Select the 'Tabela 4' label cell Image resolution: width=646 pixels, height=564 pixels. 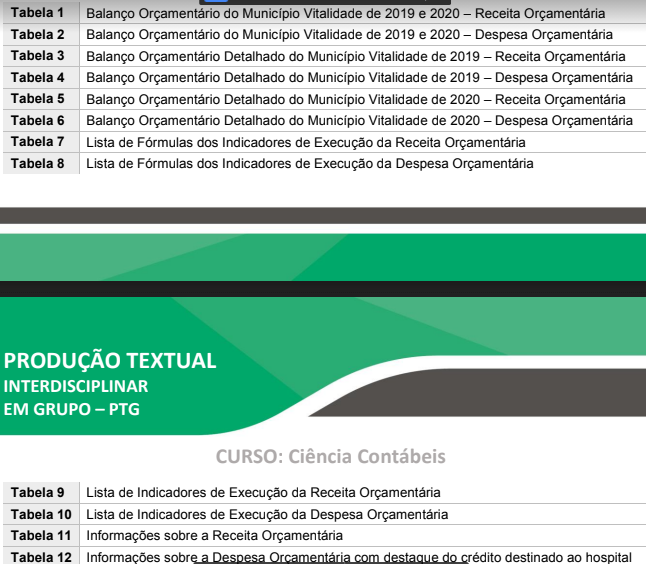[x=41, y=77]
